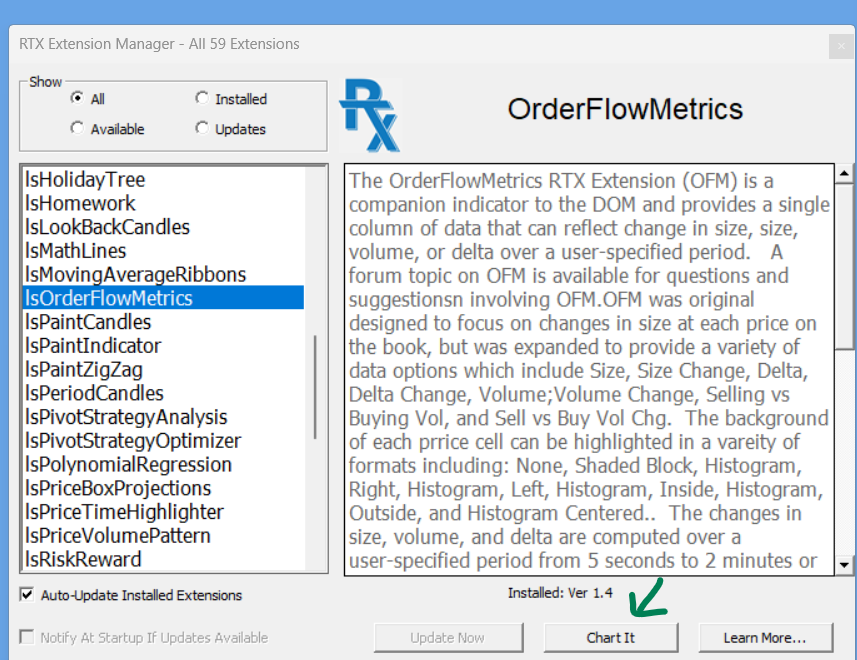Click description scrollbar up arrow
Screen dimensions: 857x660
coord(844,174)
